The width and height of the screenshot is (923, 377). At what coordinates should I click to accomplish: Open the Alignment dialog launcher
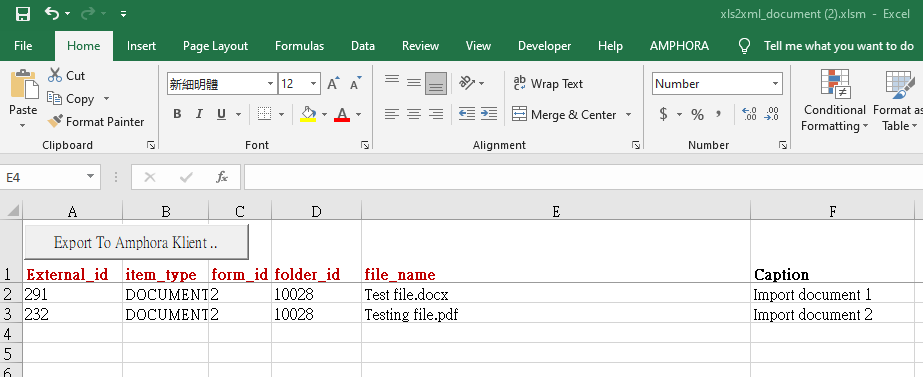(x=636, y=145)
